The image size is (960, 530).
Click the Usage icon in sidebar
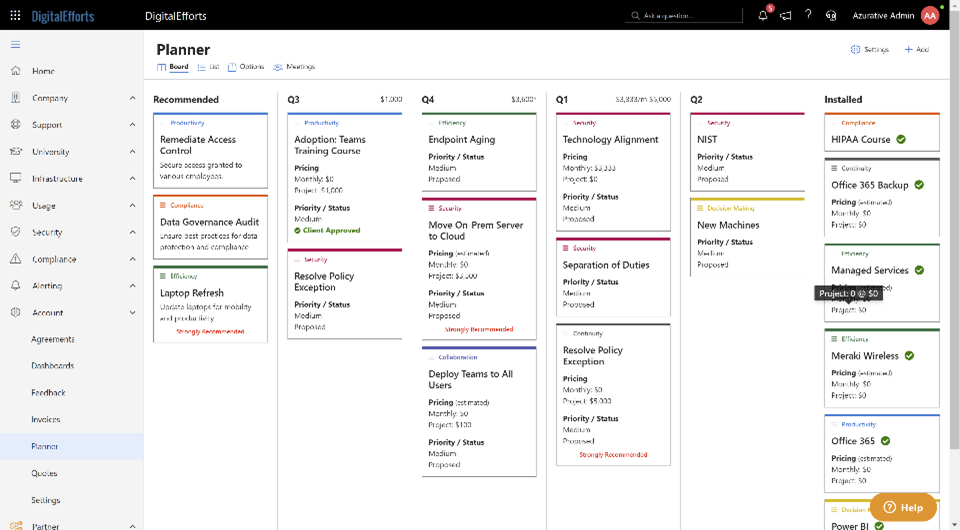[16, 205]
